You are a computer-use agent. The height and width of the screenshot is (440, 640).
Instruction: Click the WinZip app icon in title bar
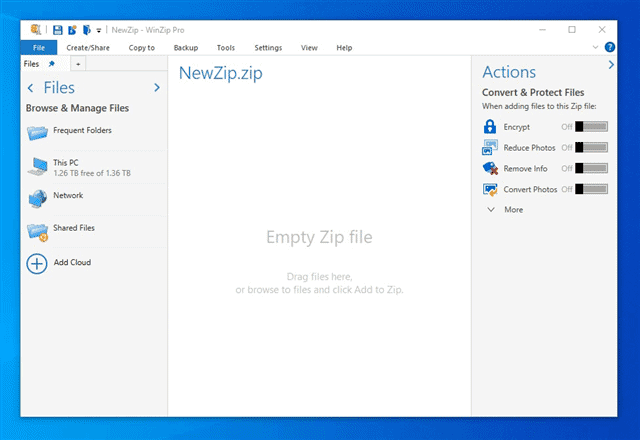[36, 29]
